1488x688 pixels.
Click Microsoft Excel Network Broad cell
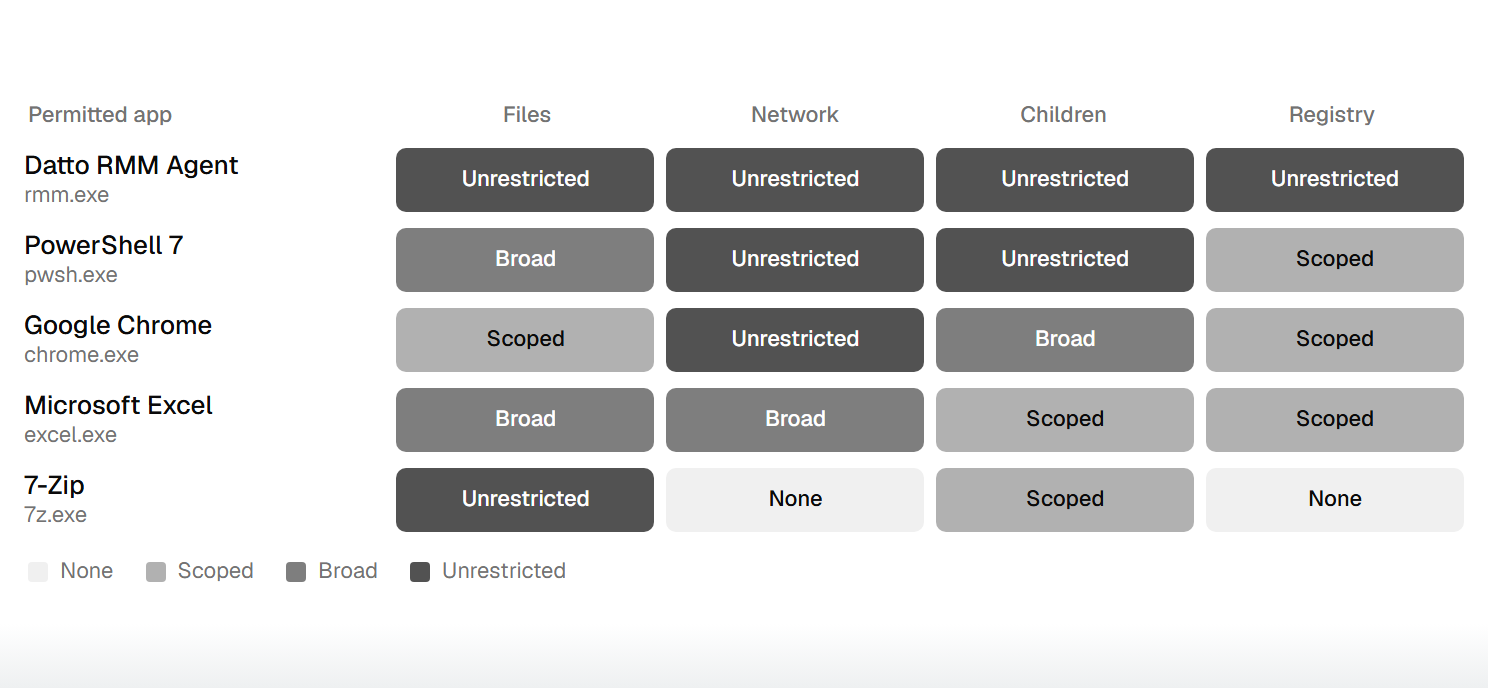(x=795, y=420)
